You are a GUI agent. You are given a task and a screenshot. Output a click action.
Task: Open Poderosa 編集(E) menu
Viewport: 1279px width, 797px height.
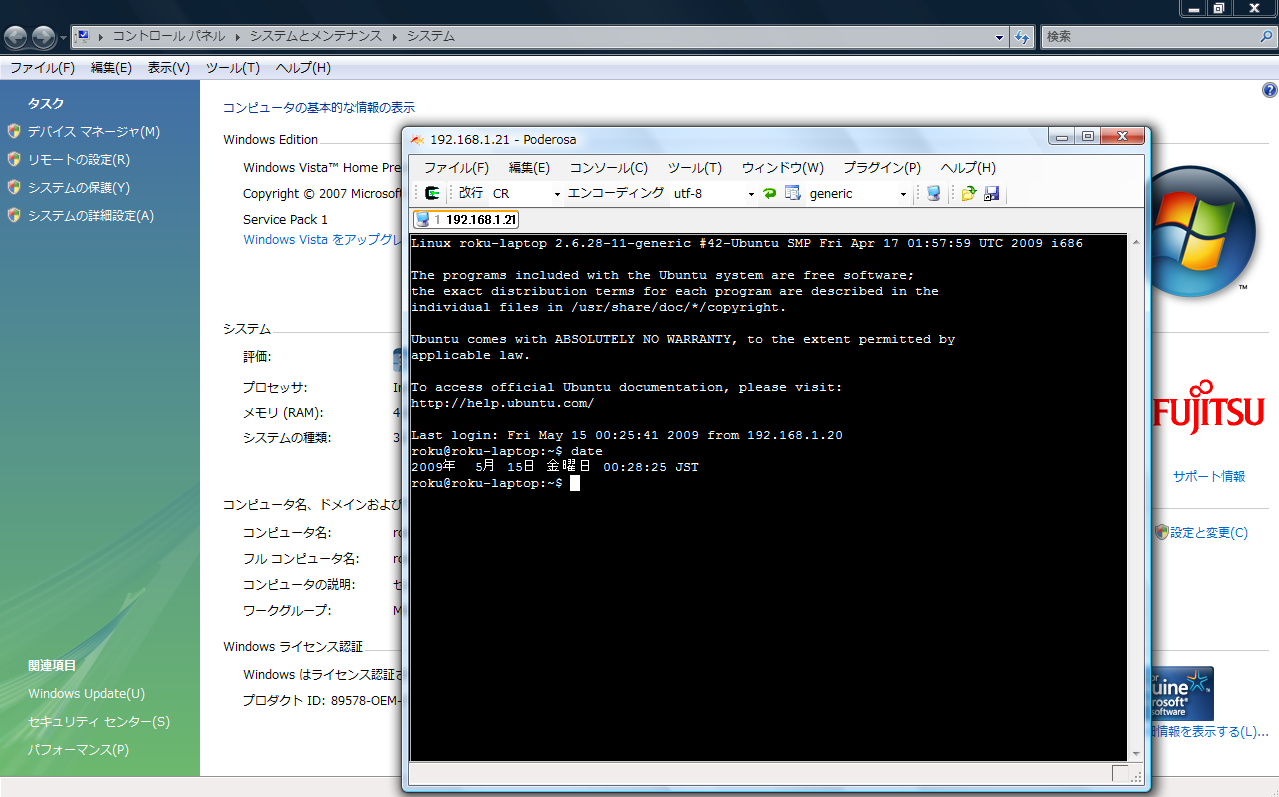pos(529,167)
